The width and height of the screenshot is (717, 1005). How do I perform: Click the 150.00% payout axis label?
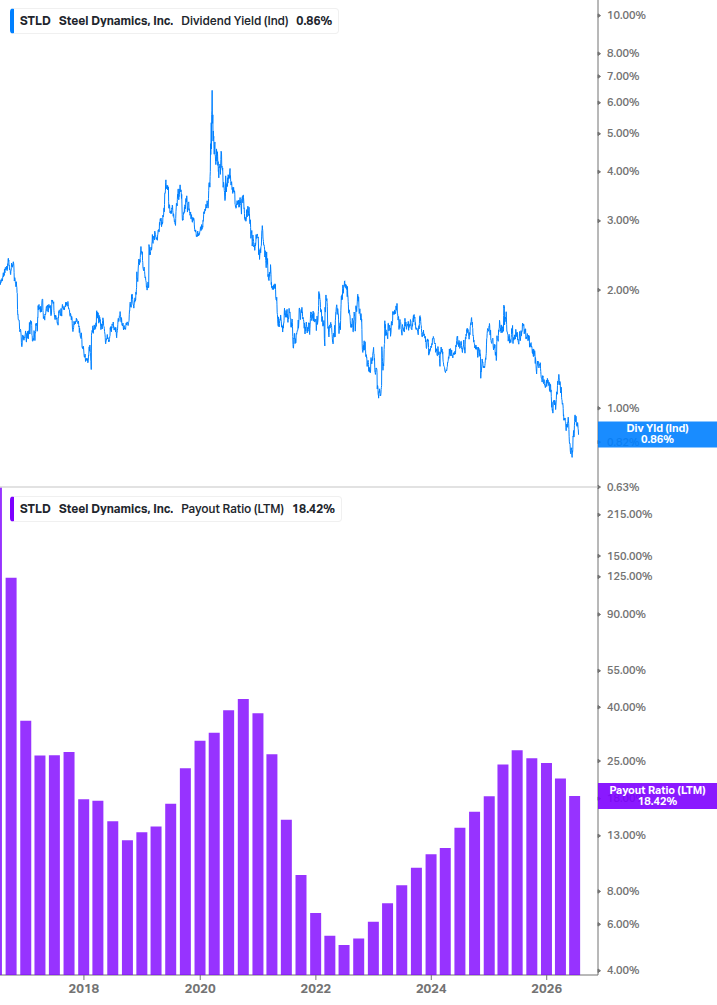point(629,556)
